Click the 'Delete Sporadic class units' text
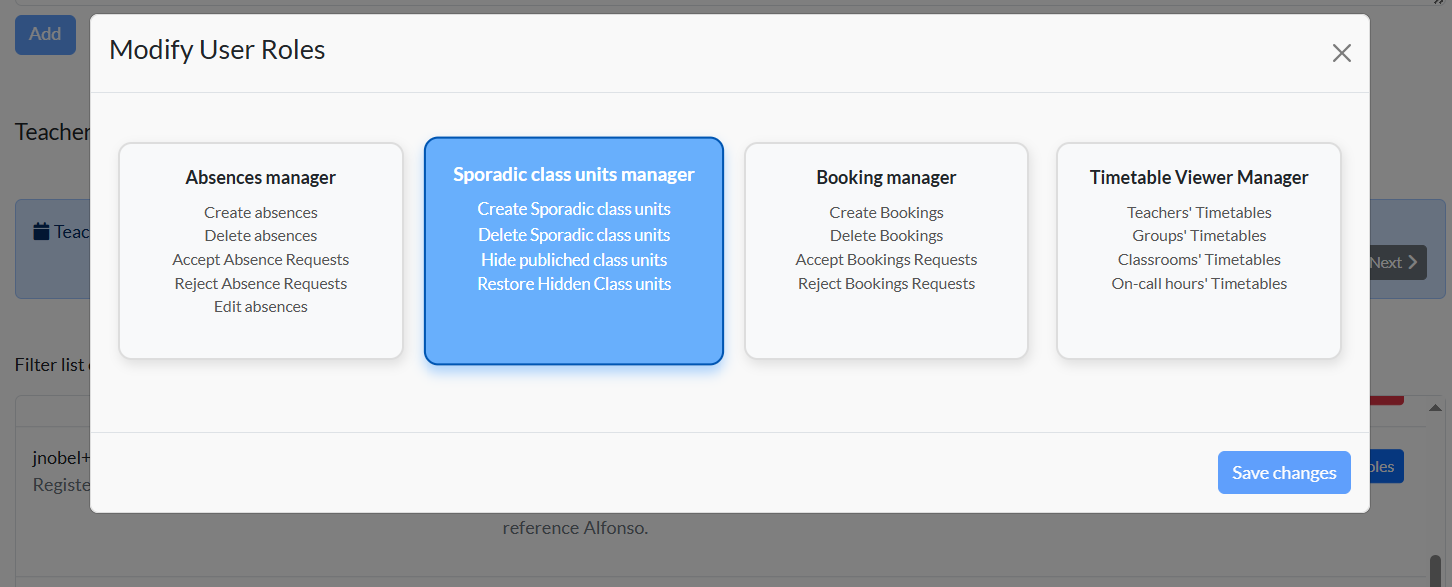This screenshot has height=587, width=1452. tap(574, 235)
